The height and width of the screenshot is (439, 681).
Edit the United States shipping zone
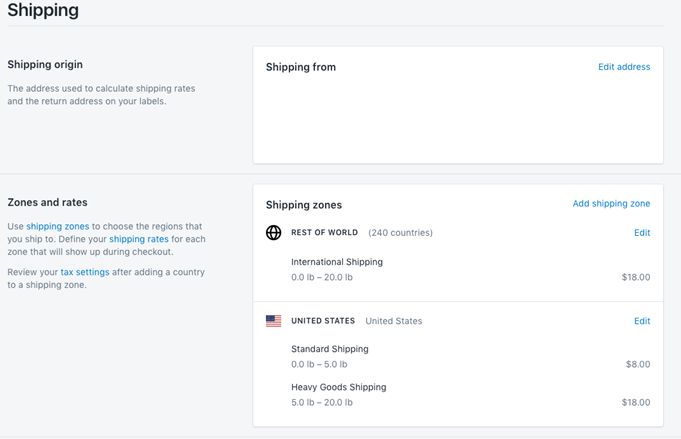tap(642, 321)
